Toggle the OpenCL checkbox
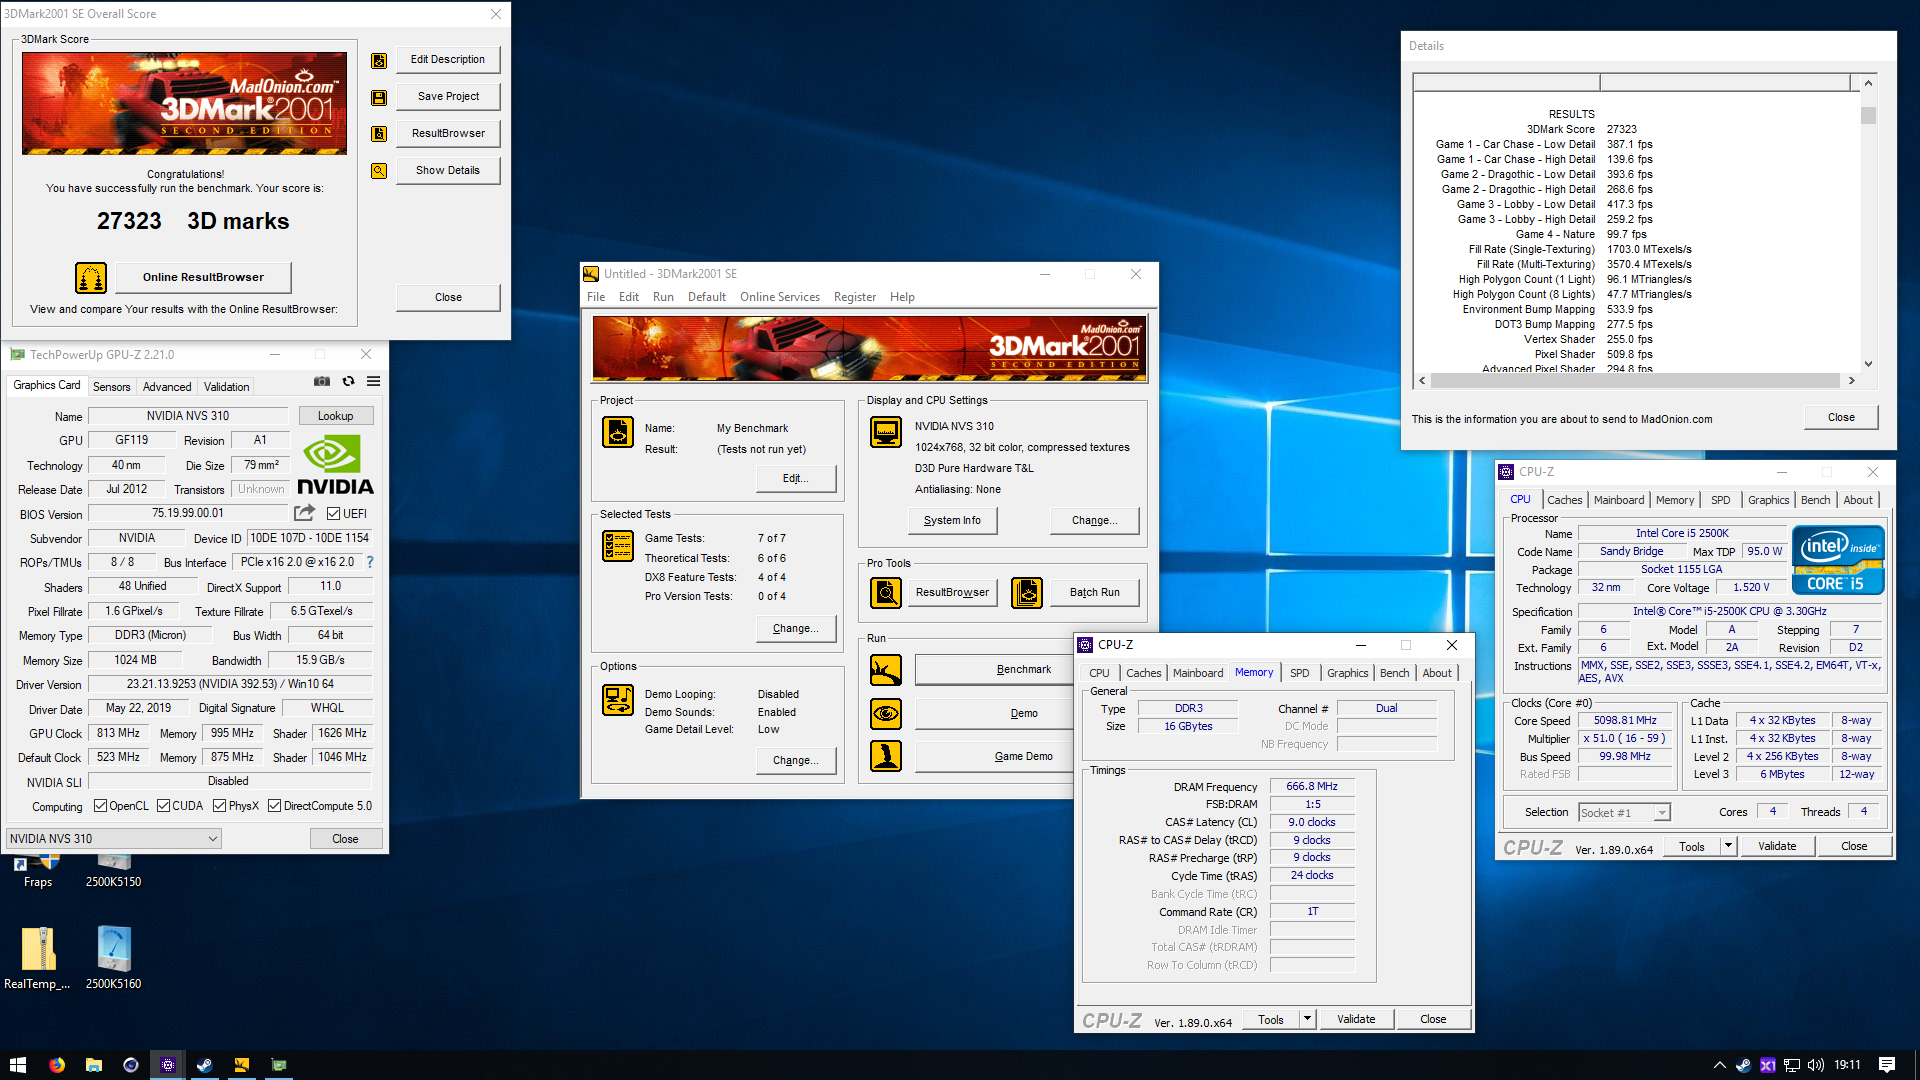The height and width of the screenshot is (1080, 1920). pyautogui.click(x=100, y=806)
